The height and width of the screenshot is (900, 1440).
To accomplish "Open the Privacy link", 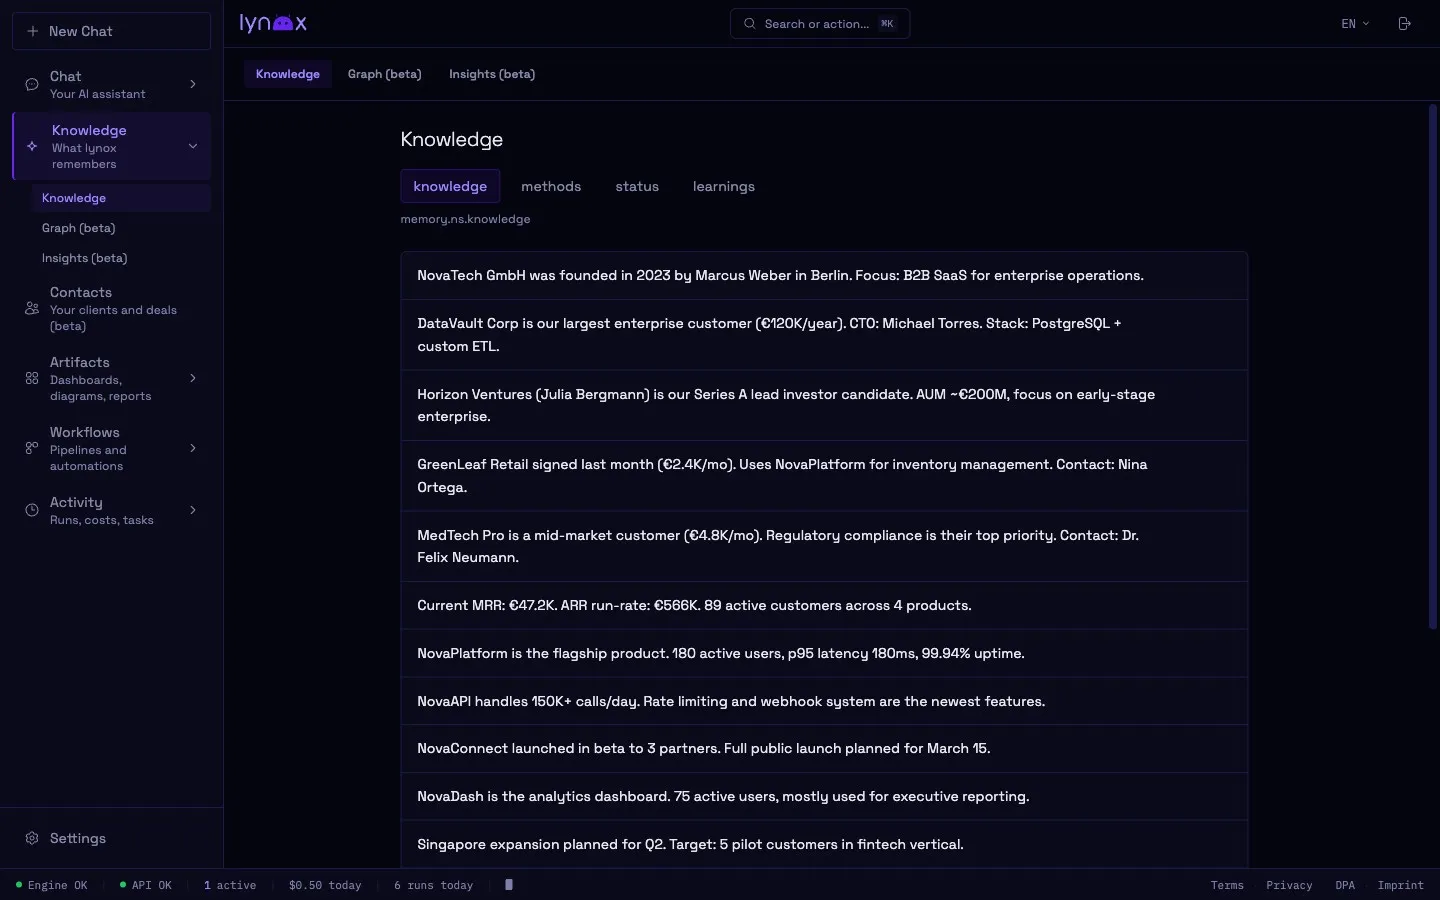I will pyautogui.click(x=1289, y=885).
